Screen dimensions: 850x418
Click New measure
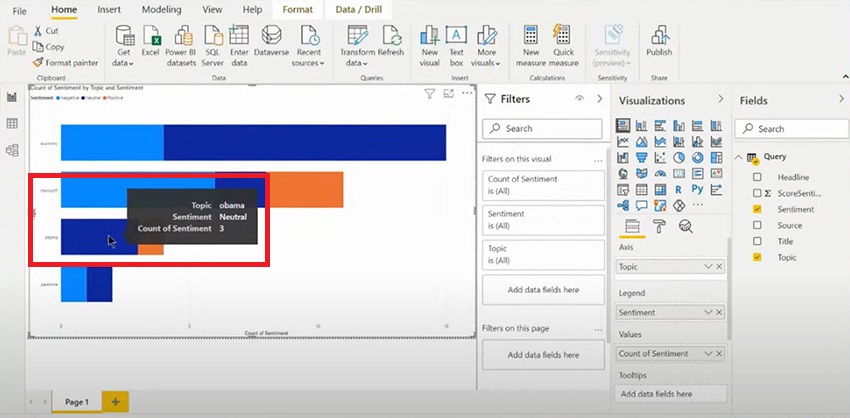pos(531,46)
